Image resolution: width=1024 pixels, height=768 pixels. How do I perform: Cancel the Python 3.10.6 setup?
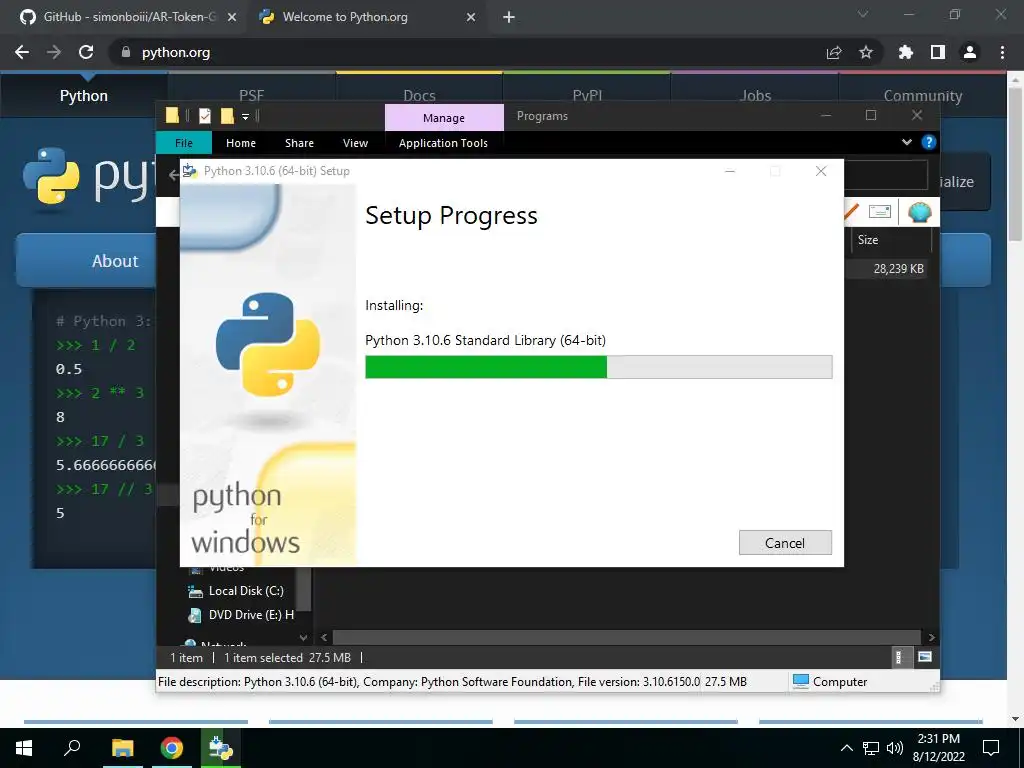[x=785, y=543]
